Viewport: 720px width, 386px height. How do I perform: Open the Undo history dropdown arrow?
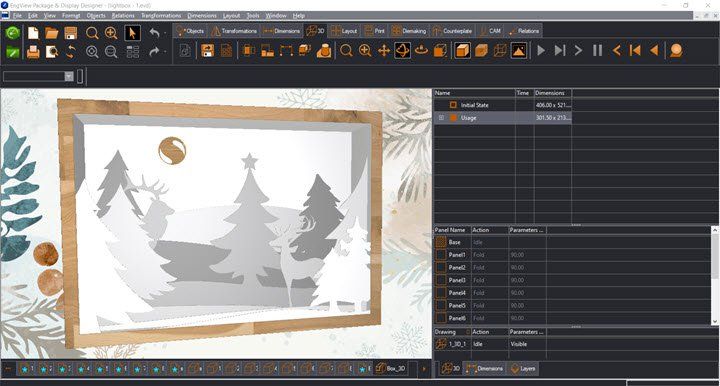165,33
